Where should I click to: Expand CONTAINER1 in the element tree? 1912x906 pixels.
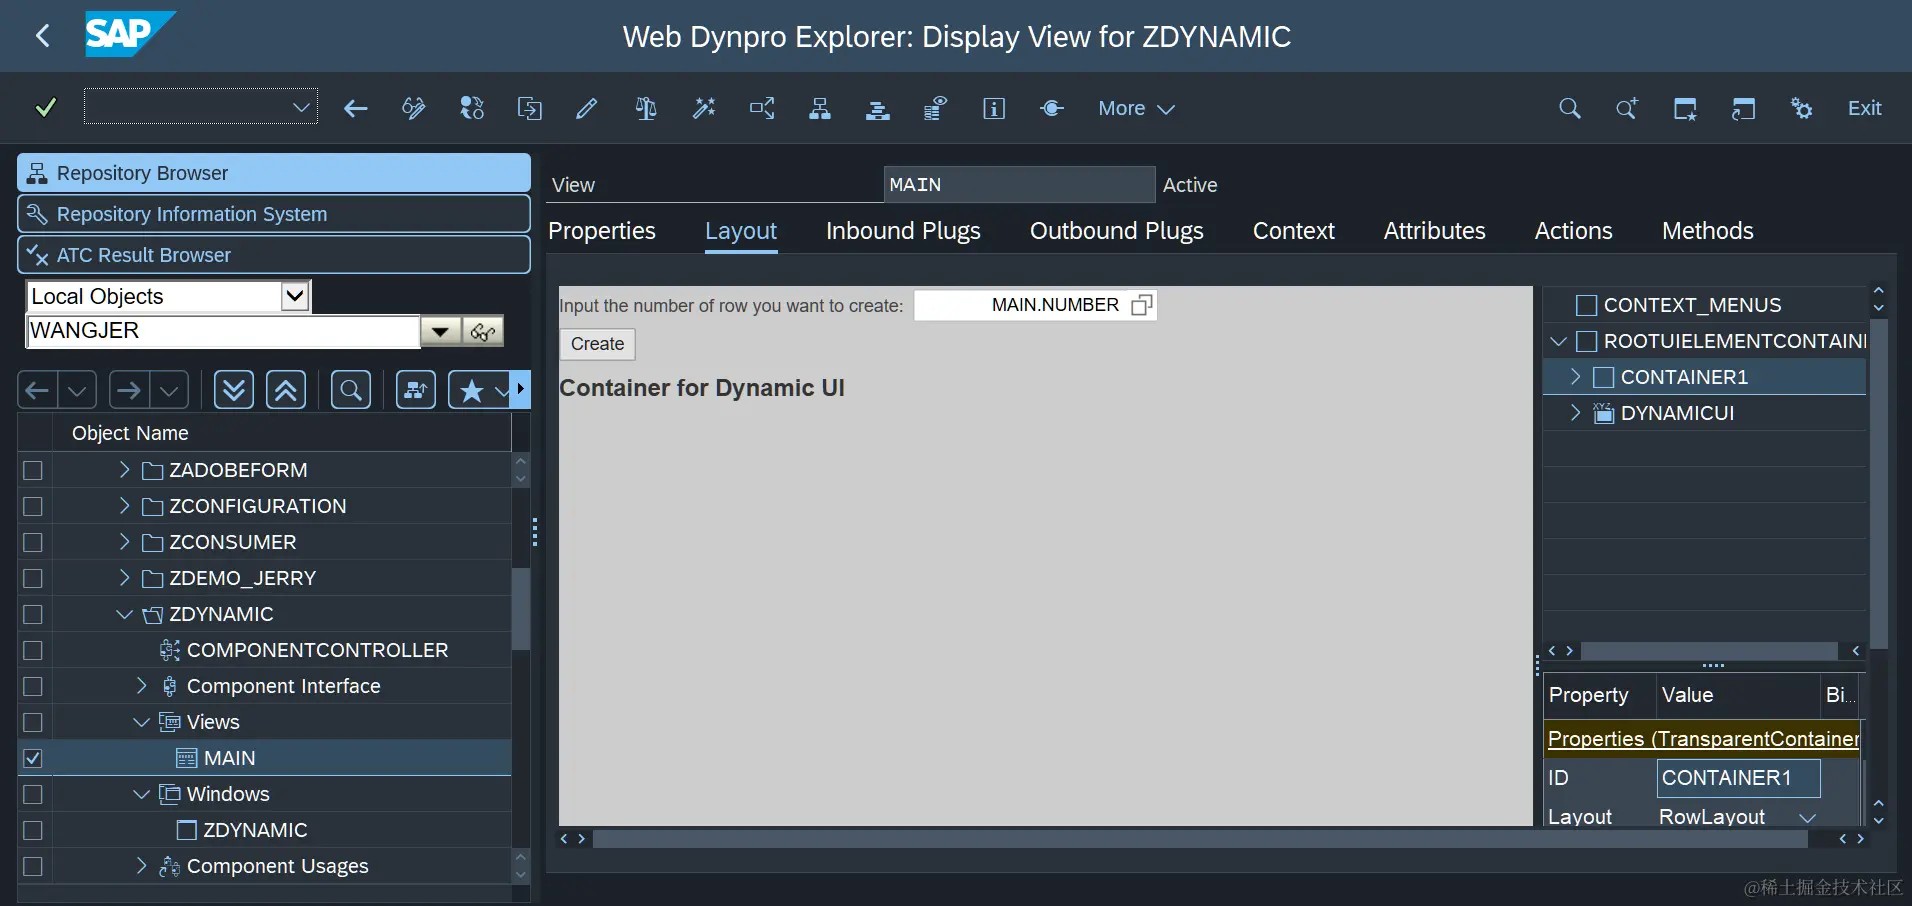point(1575,376)
